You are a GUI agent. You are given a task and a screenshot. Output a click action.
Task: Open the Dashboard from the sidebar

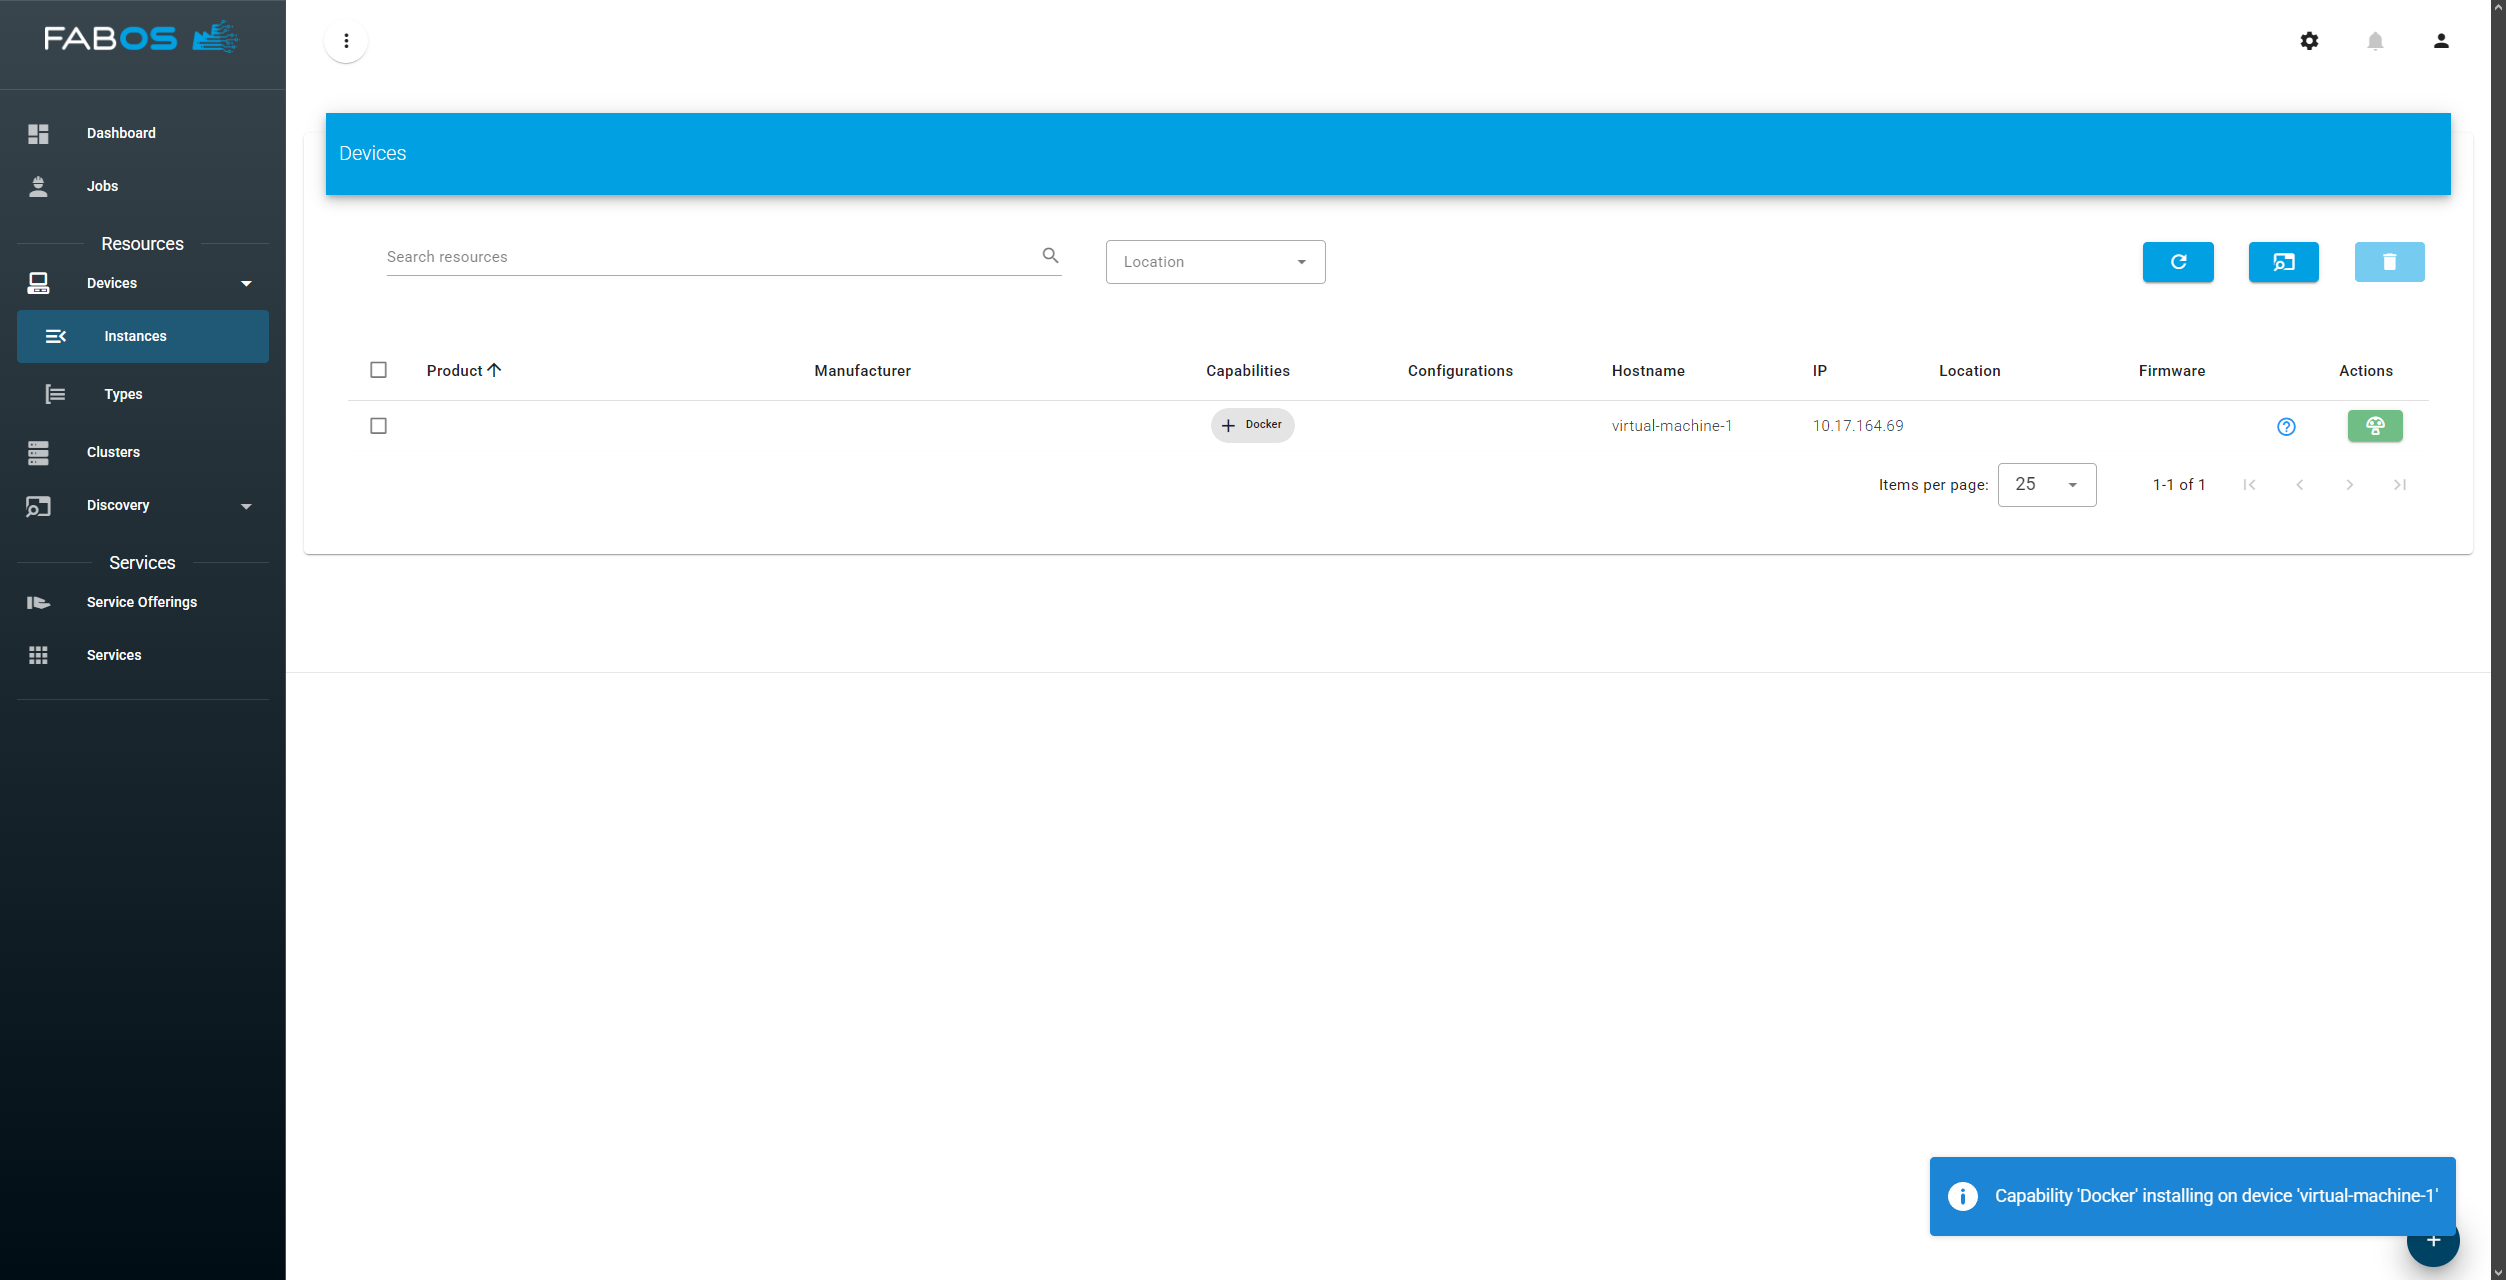pyautogui.click(x=121, y=132)
